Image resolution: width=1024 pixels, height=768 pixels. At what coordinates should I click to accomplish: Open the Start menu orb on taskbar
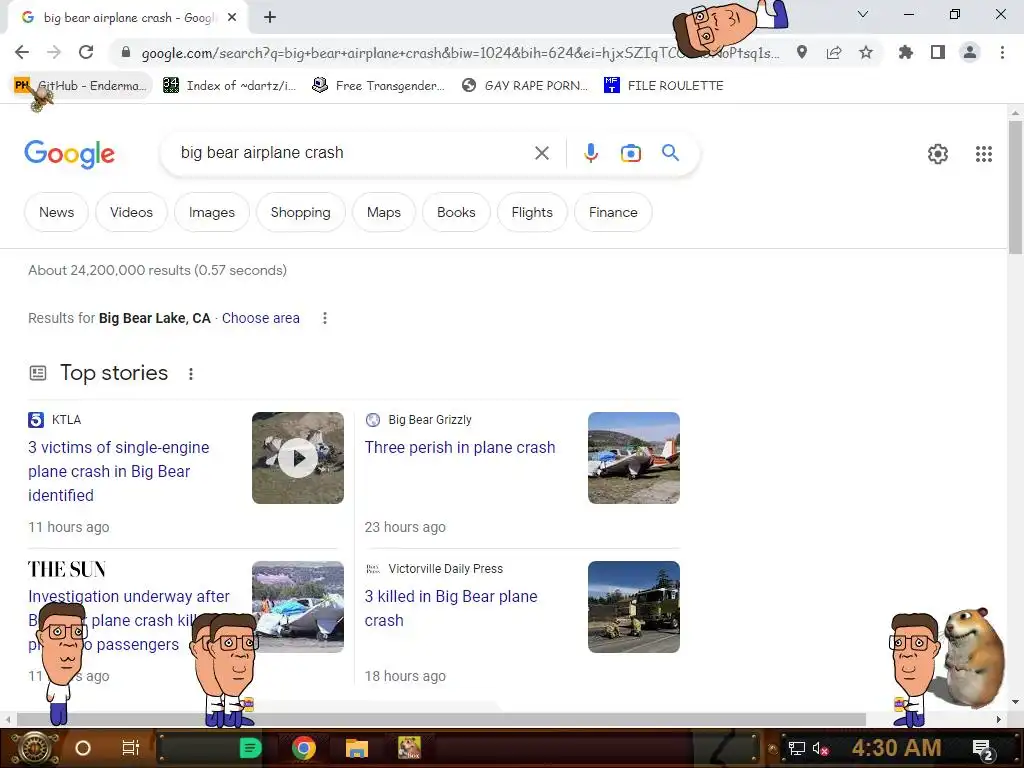tap(35, 748)
